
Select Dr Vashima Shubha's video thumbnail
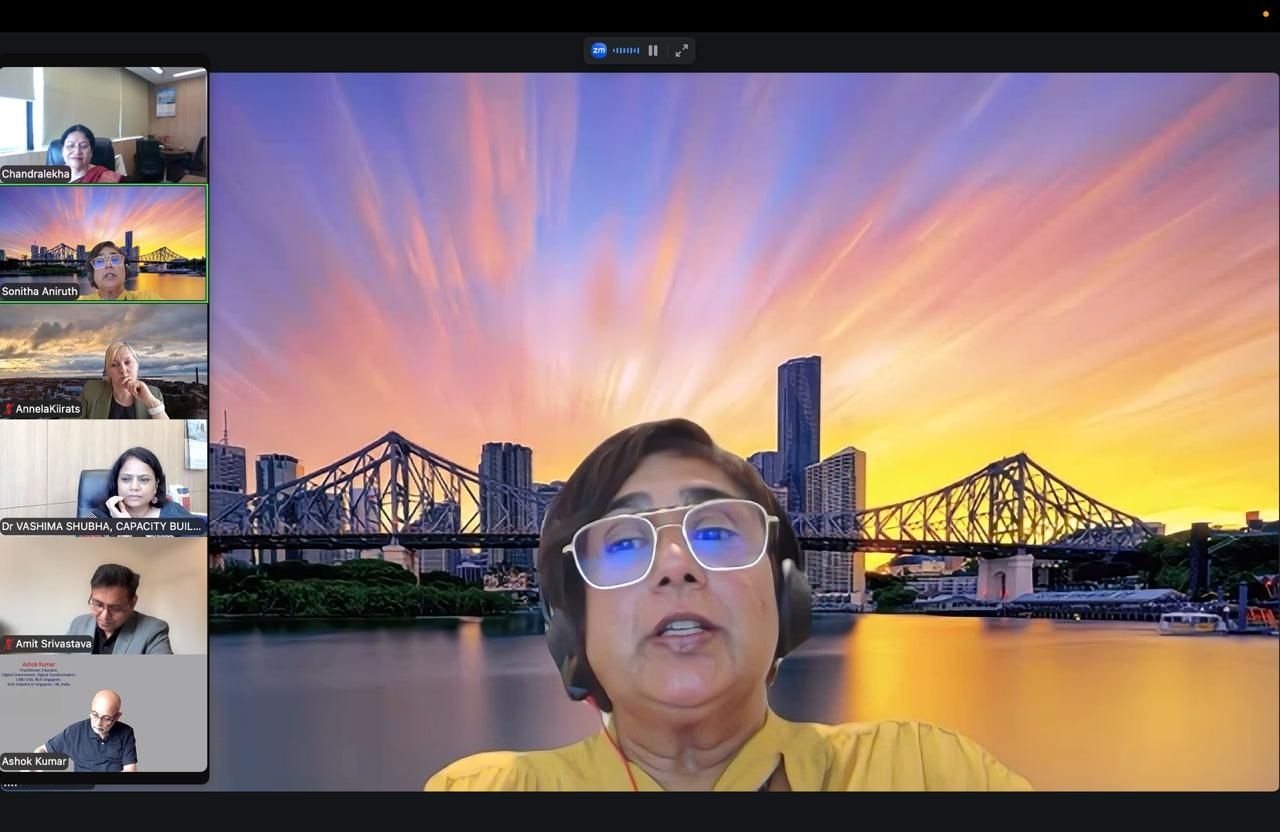point(103,478)
